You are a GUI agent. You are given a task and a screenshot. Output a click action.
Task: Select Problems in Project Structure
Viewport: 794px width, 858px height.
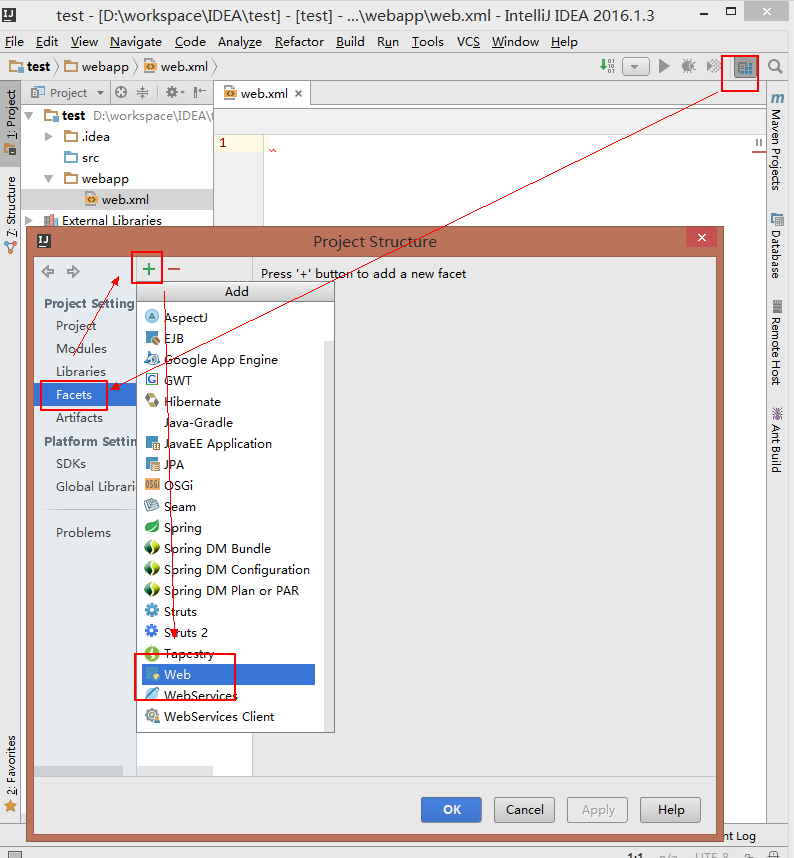coord(83,532)
